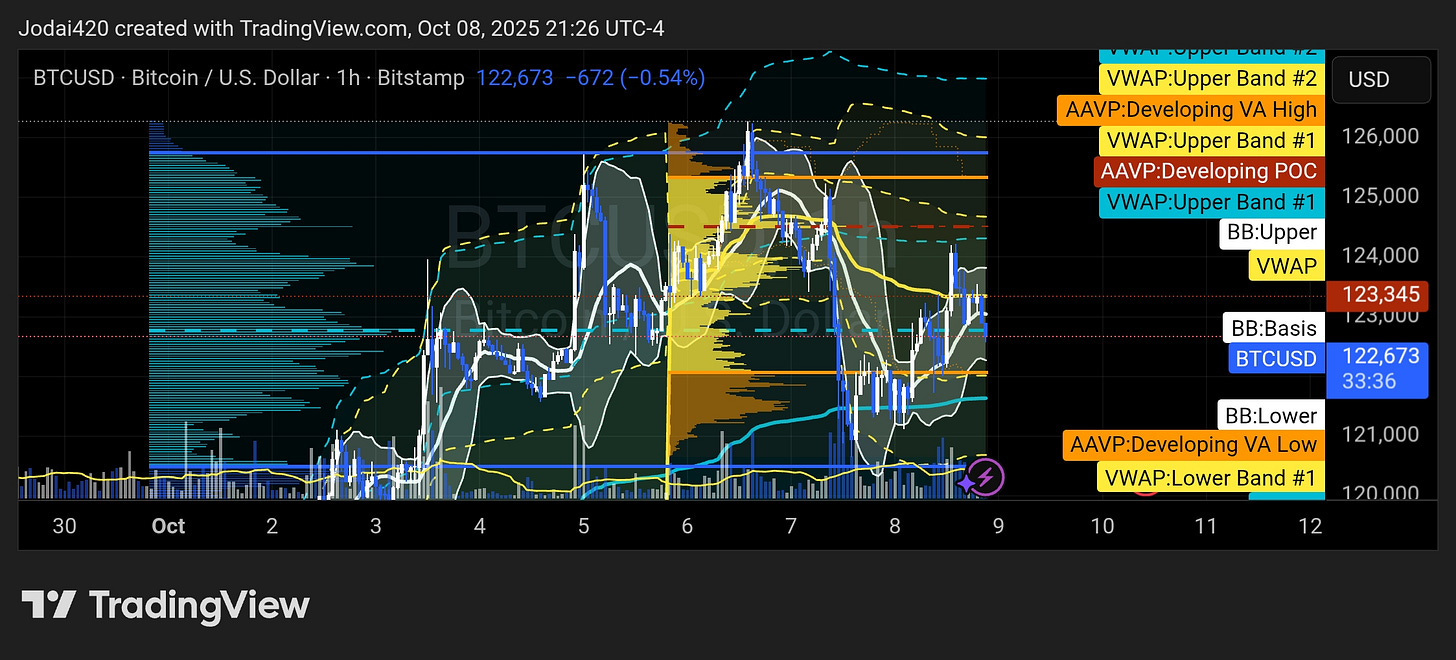Select the yellow VWAP:Upper Band #1 label
Viewport: 1456px width, 660px height.
(x=1212, y=141)
